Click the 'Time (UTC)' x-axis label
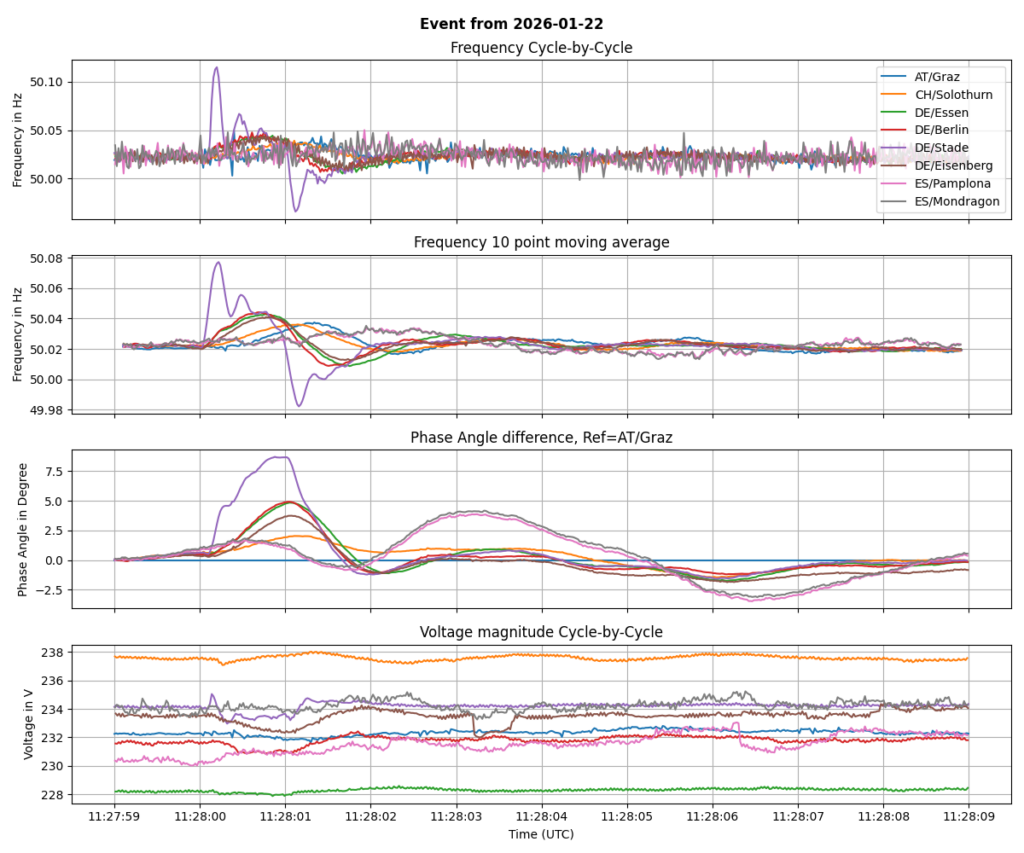 coord(541,833)
